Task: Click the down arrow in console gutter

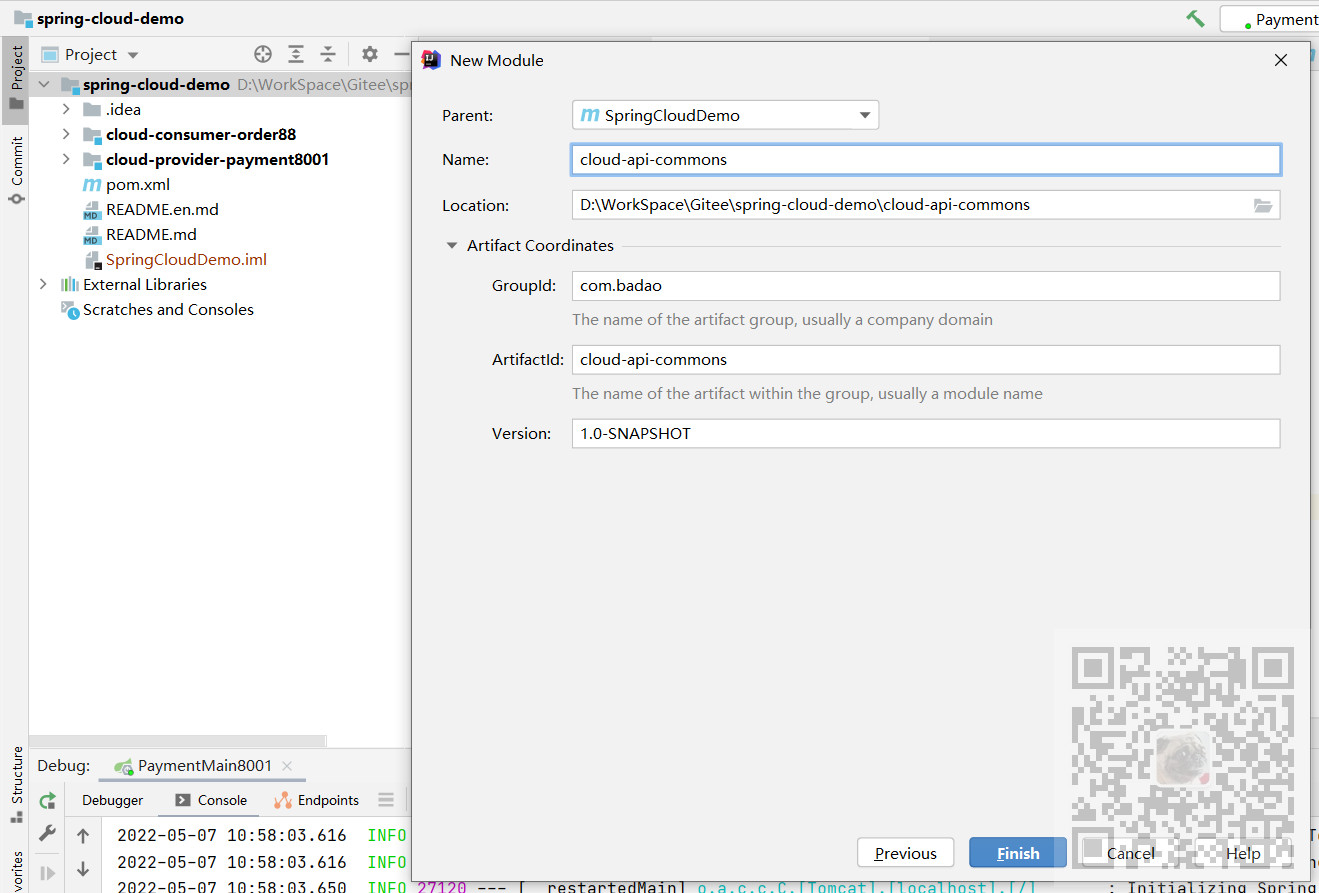Action: coord(83,869)
